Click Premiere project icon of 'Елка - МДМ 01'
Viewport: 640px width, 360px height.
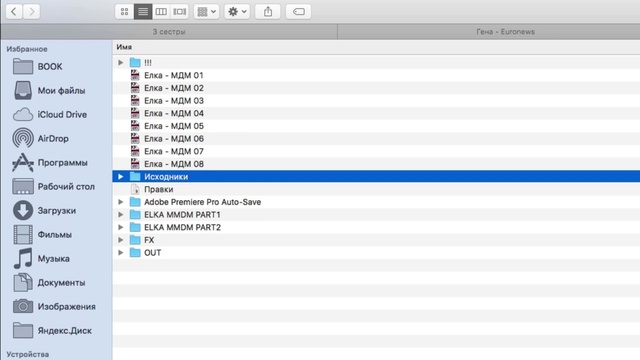coord(135,75)
